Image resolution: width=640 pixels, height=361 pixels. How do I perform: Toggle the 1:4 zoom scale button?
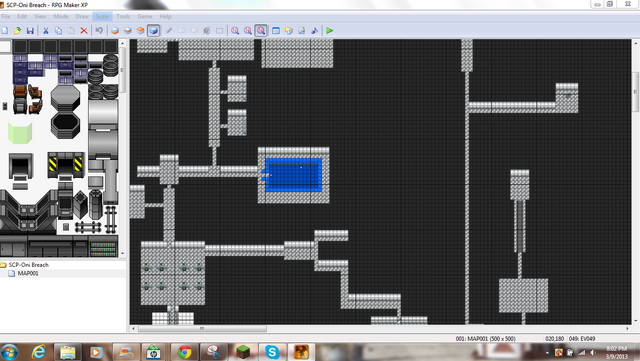[261, 31]
